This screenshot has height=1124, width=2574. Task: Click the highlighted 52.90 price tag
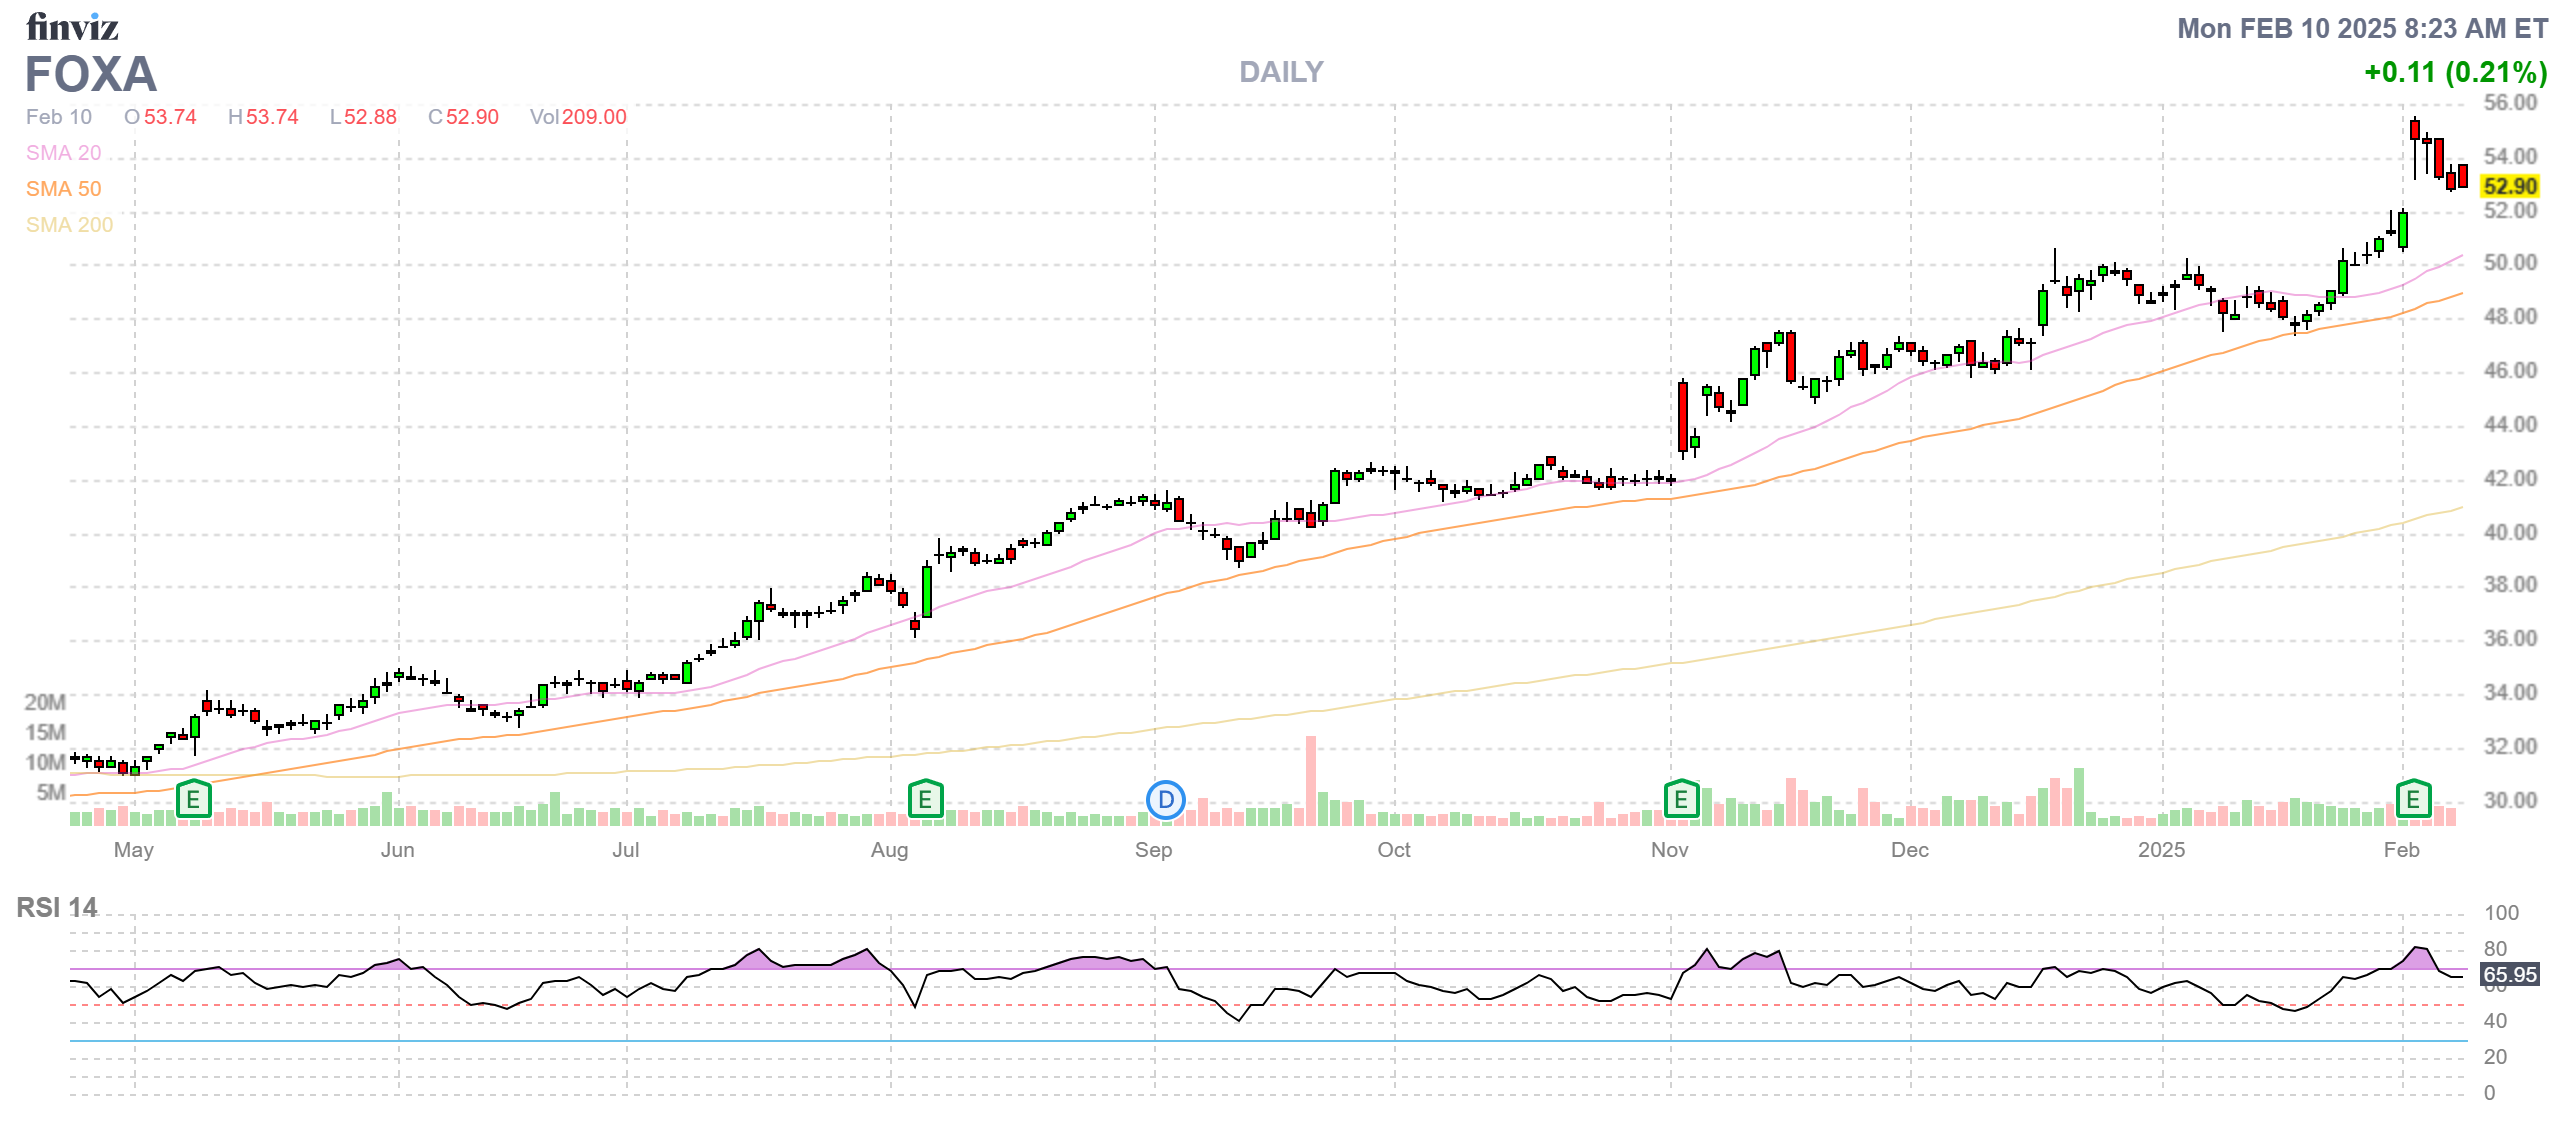(x=2510, y=186)
